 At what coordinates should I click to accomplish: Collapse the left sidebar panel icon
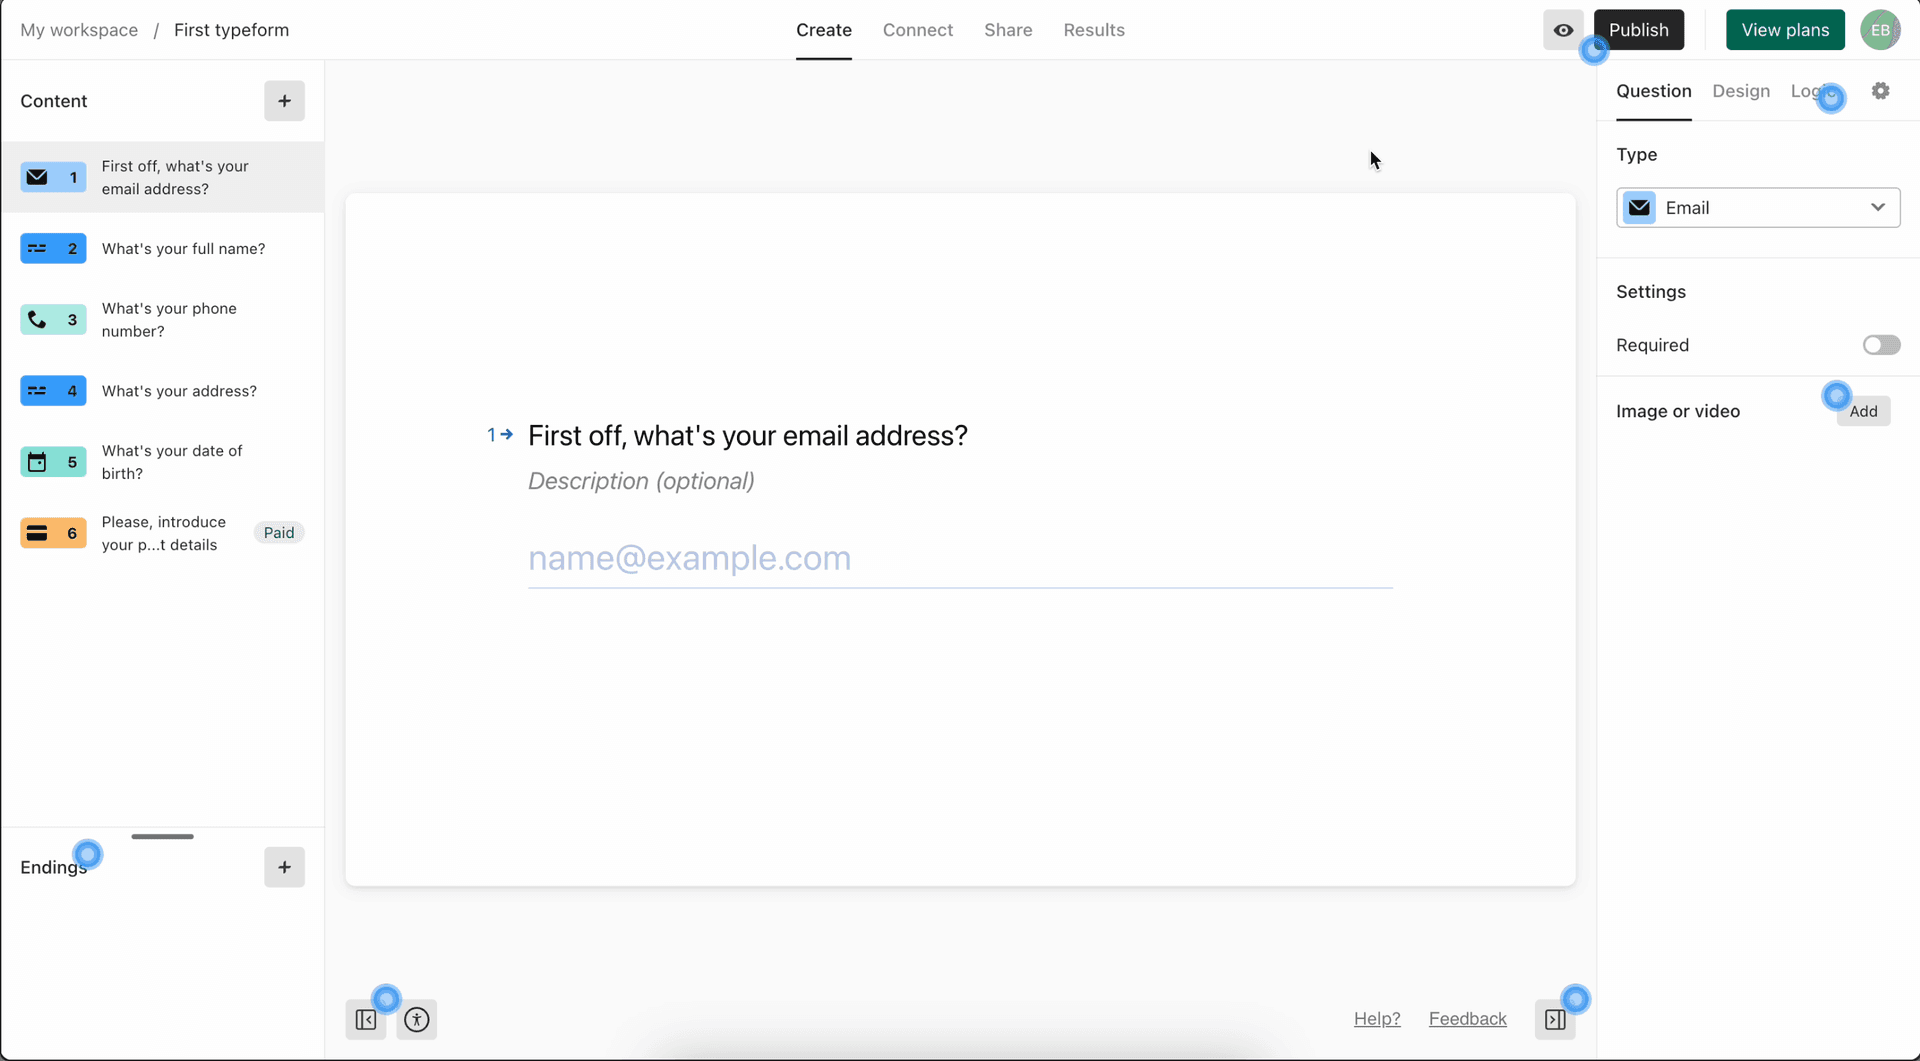pos(366,1019)
